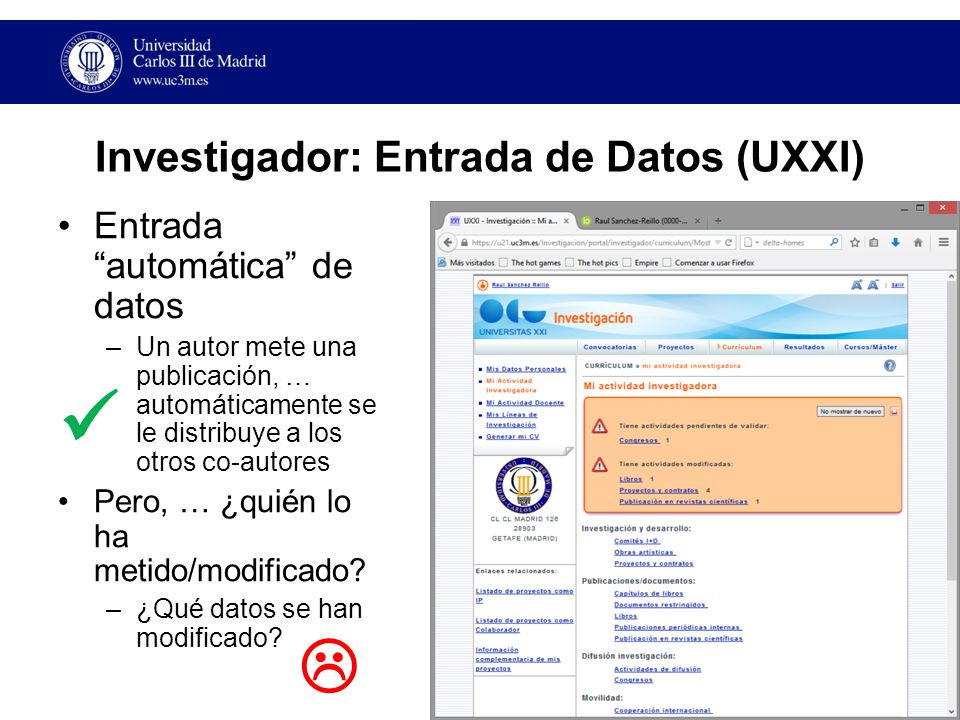Viewport: 960px width, 720px height.
Task: Open downloads with the blue arrow icon
Action: click(x=895, y=242)
